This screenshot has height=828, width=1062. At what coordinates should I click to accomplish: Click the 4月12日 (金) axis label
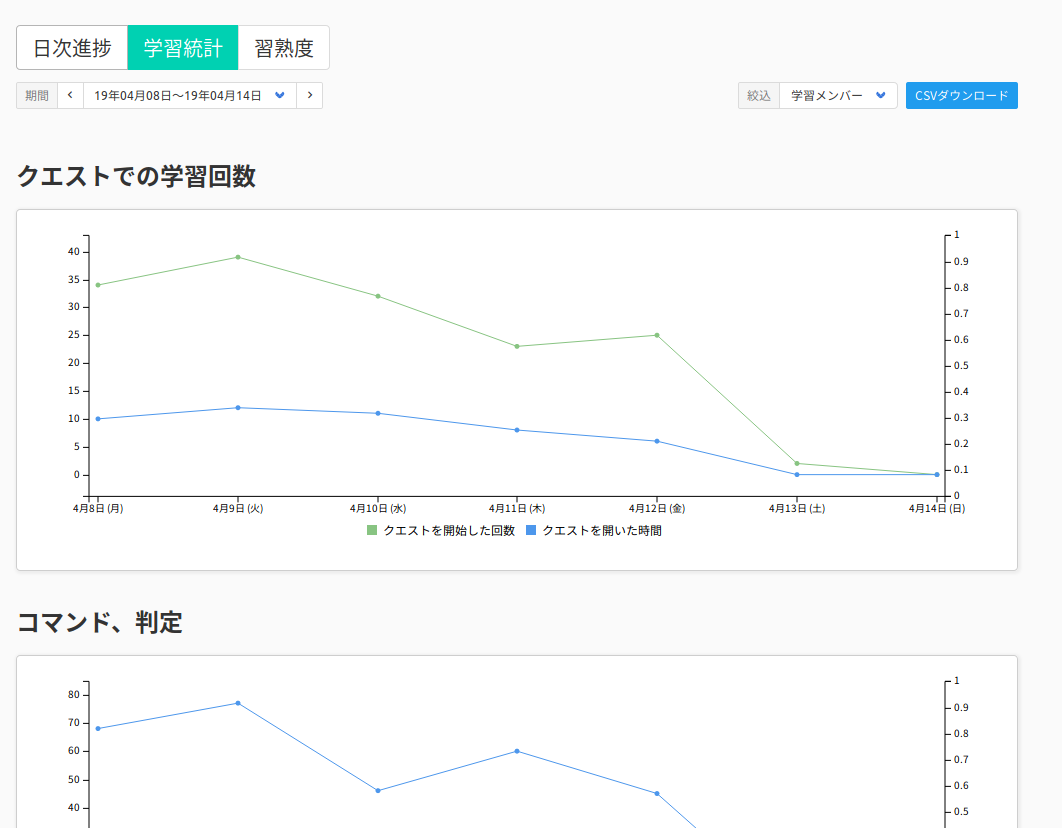click(657, 508)
